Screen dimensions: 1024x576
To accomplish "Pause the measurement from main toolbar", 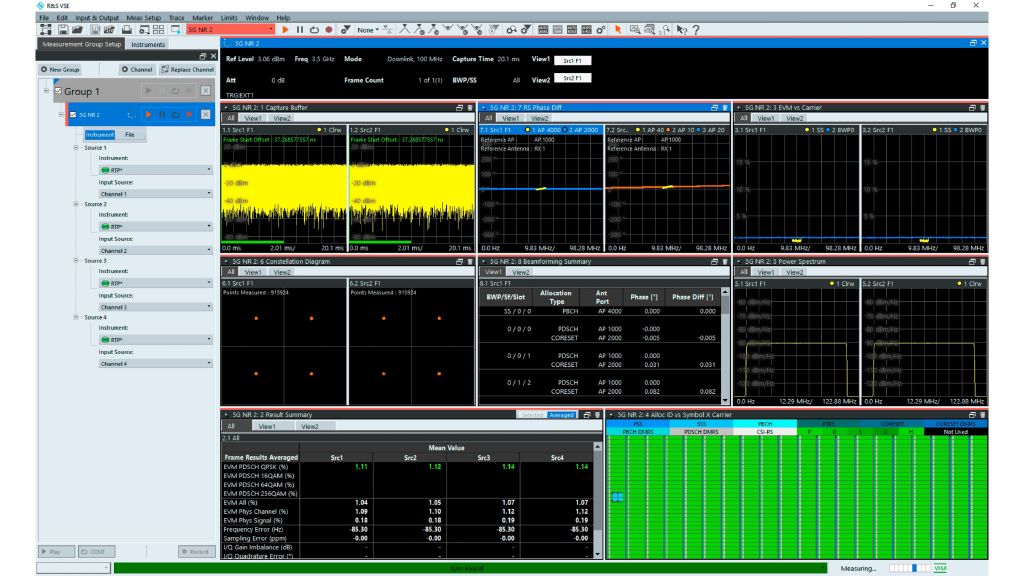I will tap(300, 29).
